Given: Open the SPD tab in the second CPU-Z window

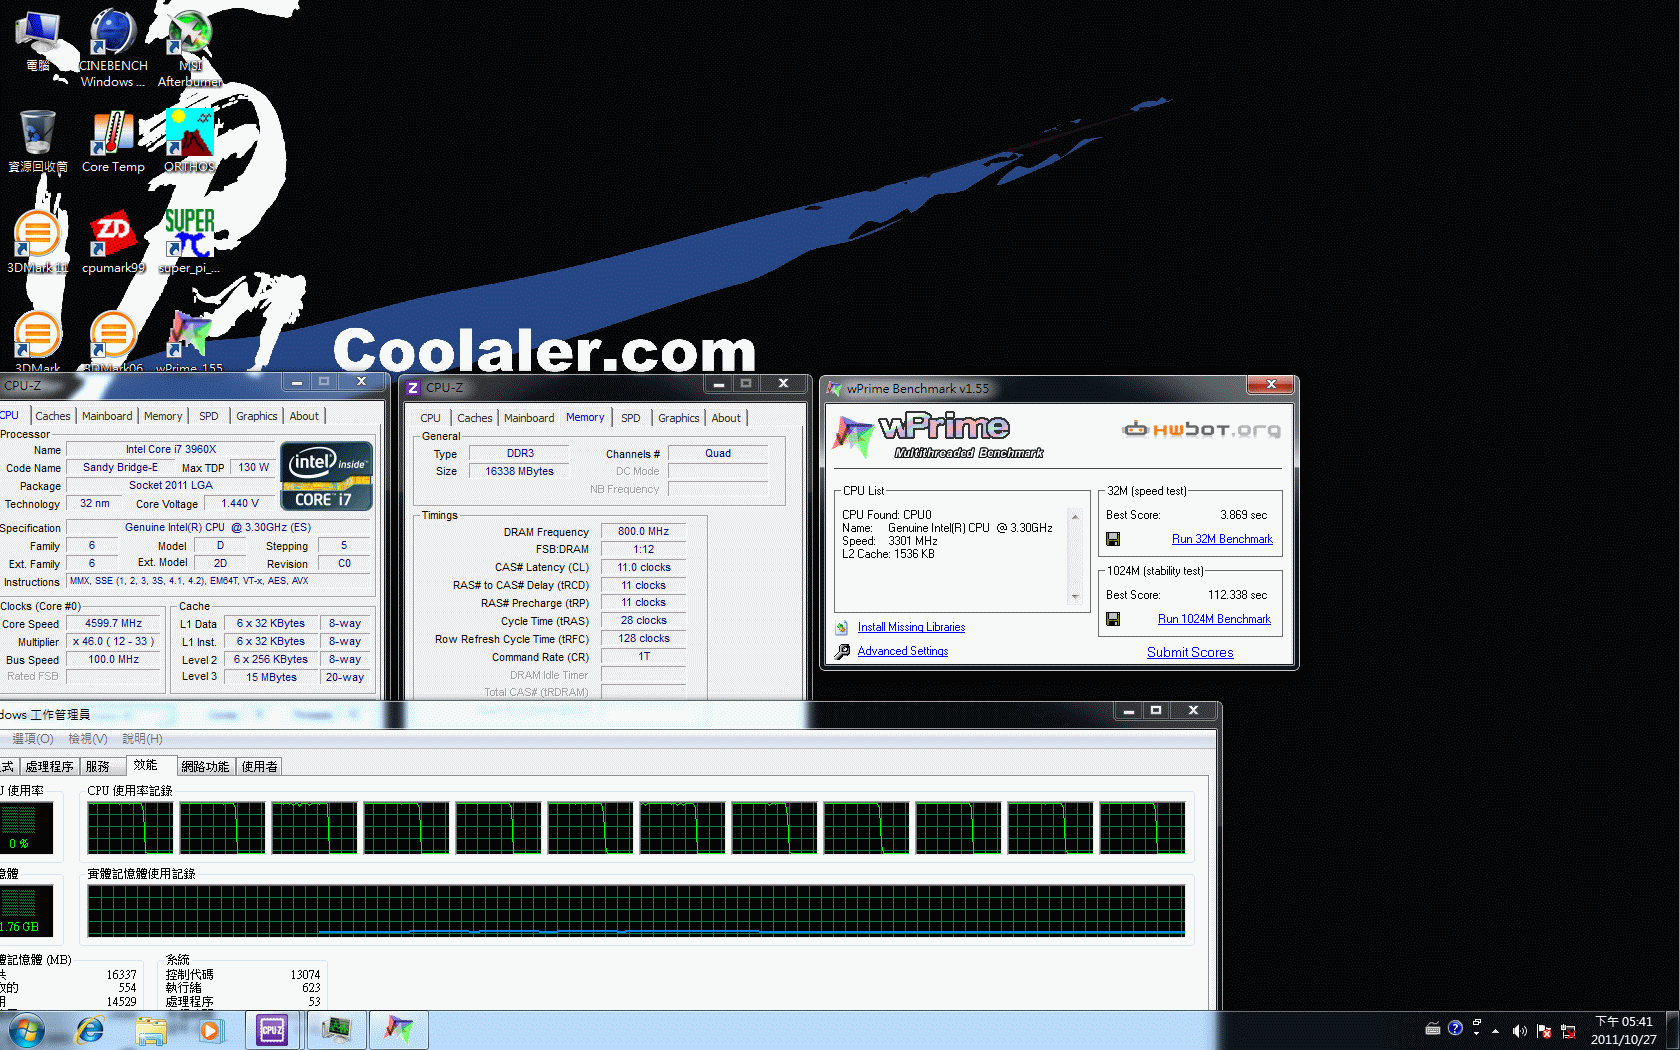Looking at the screenshot, I should (630, 418).
